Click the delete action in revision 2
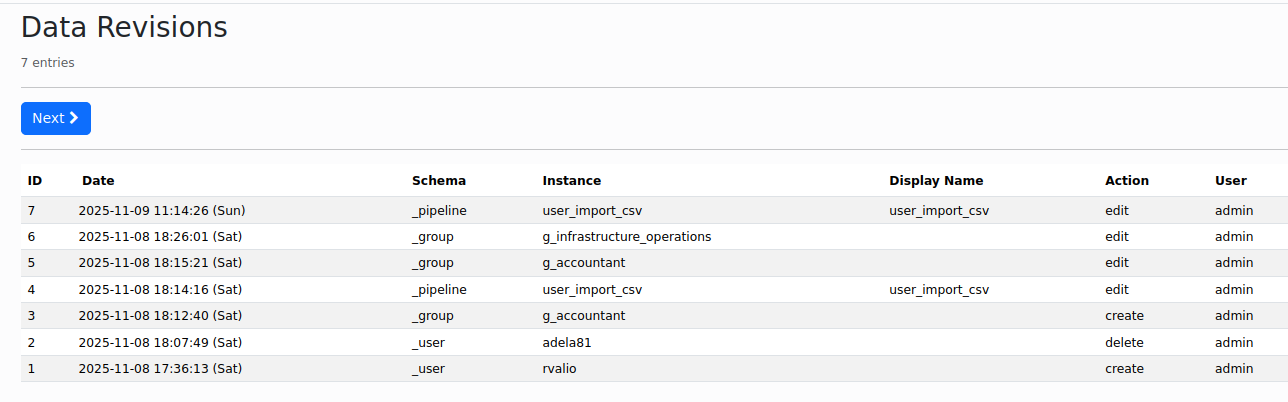 [1124, 343]
